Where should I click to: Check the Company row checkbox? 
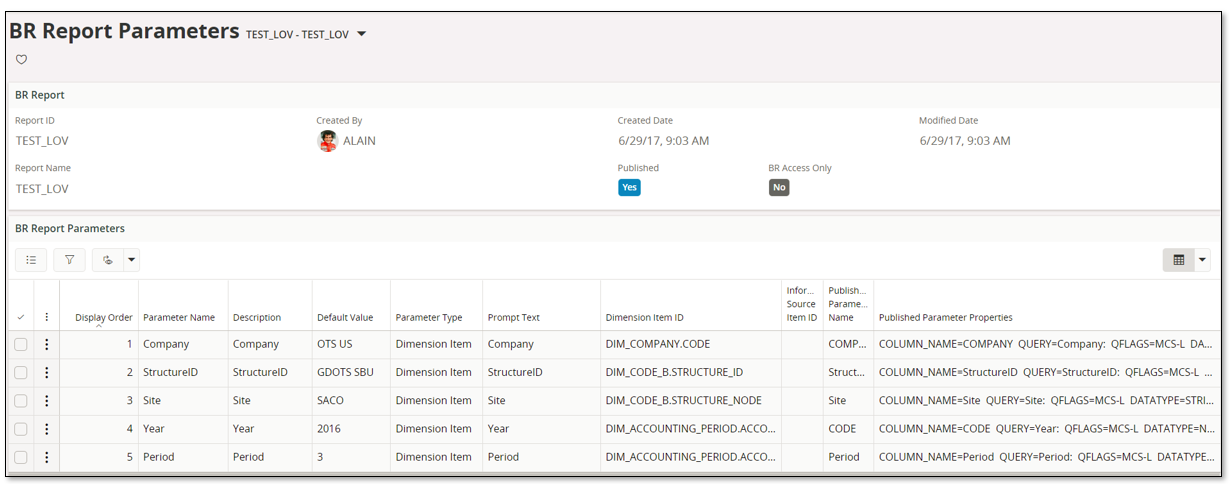click(21, 344)
